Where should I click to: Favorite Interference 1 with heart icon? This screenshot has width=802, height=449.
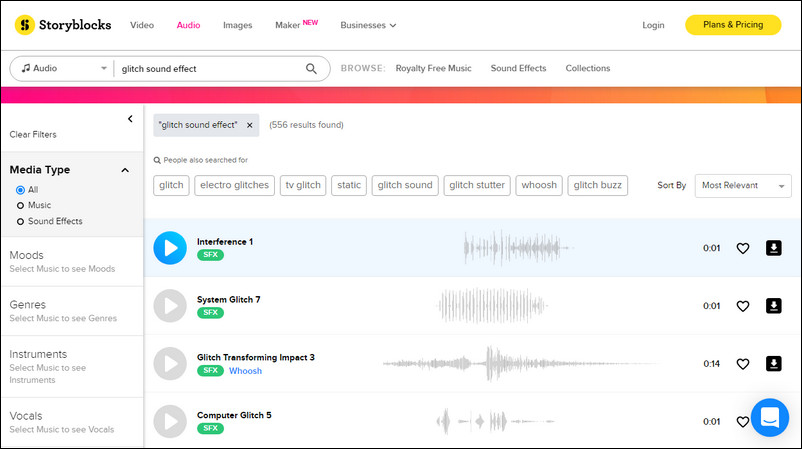743,248
